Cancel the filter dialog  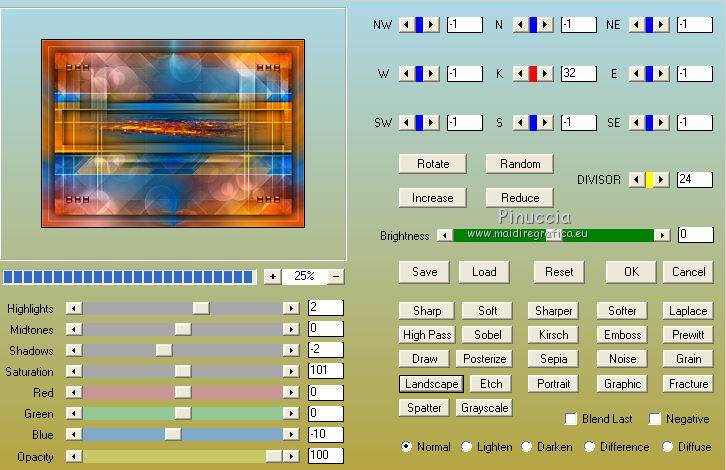tap(688, 272)
